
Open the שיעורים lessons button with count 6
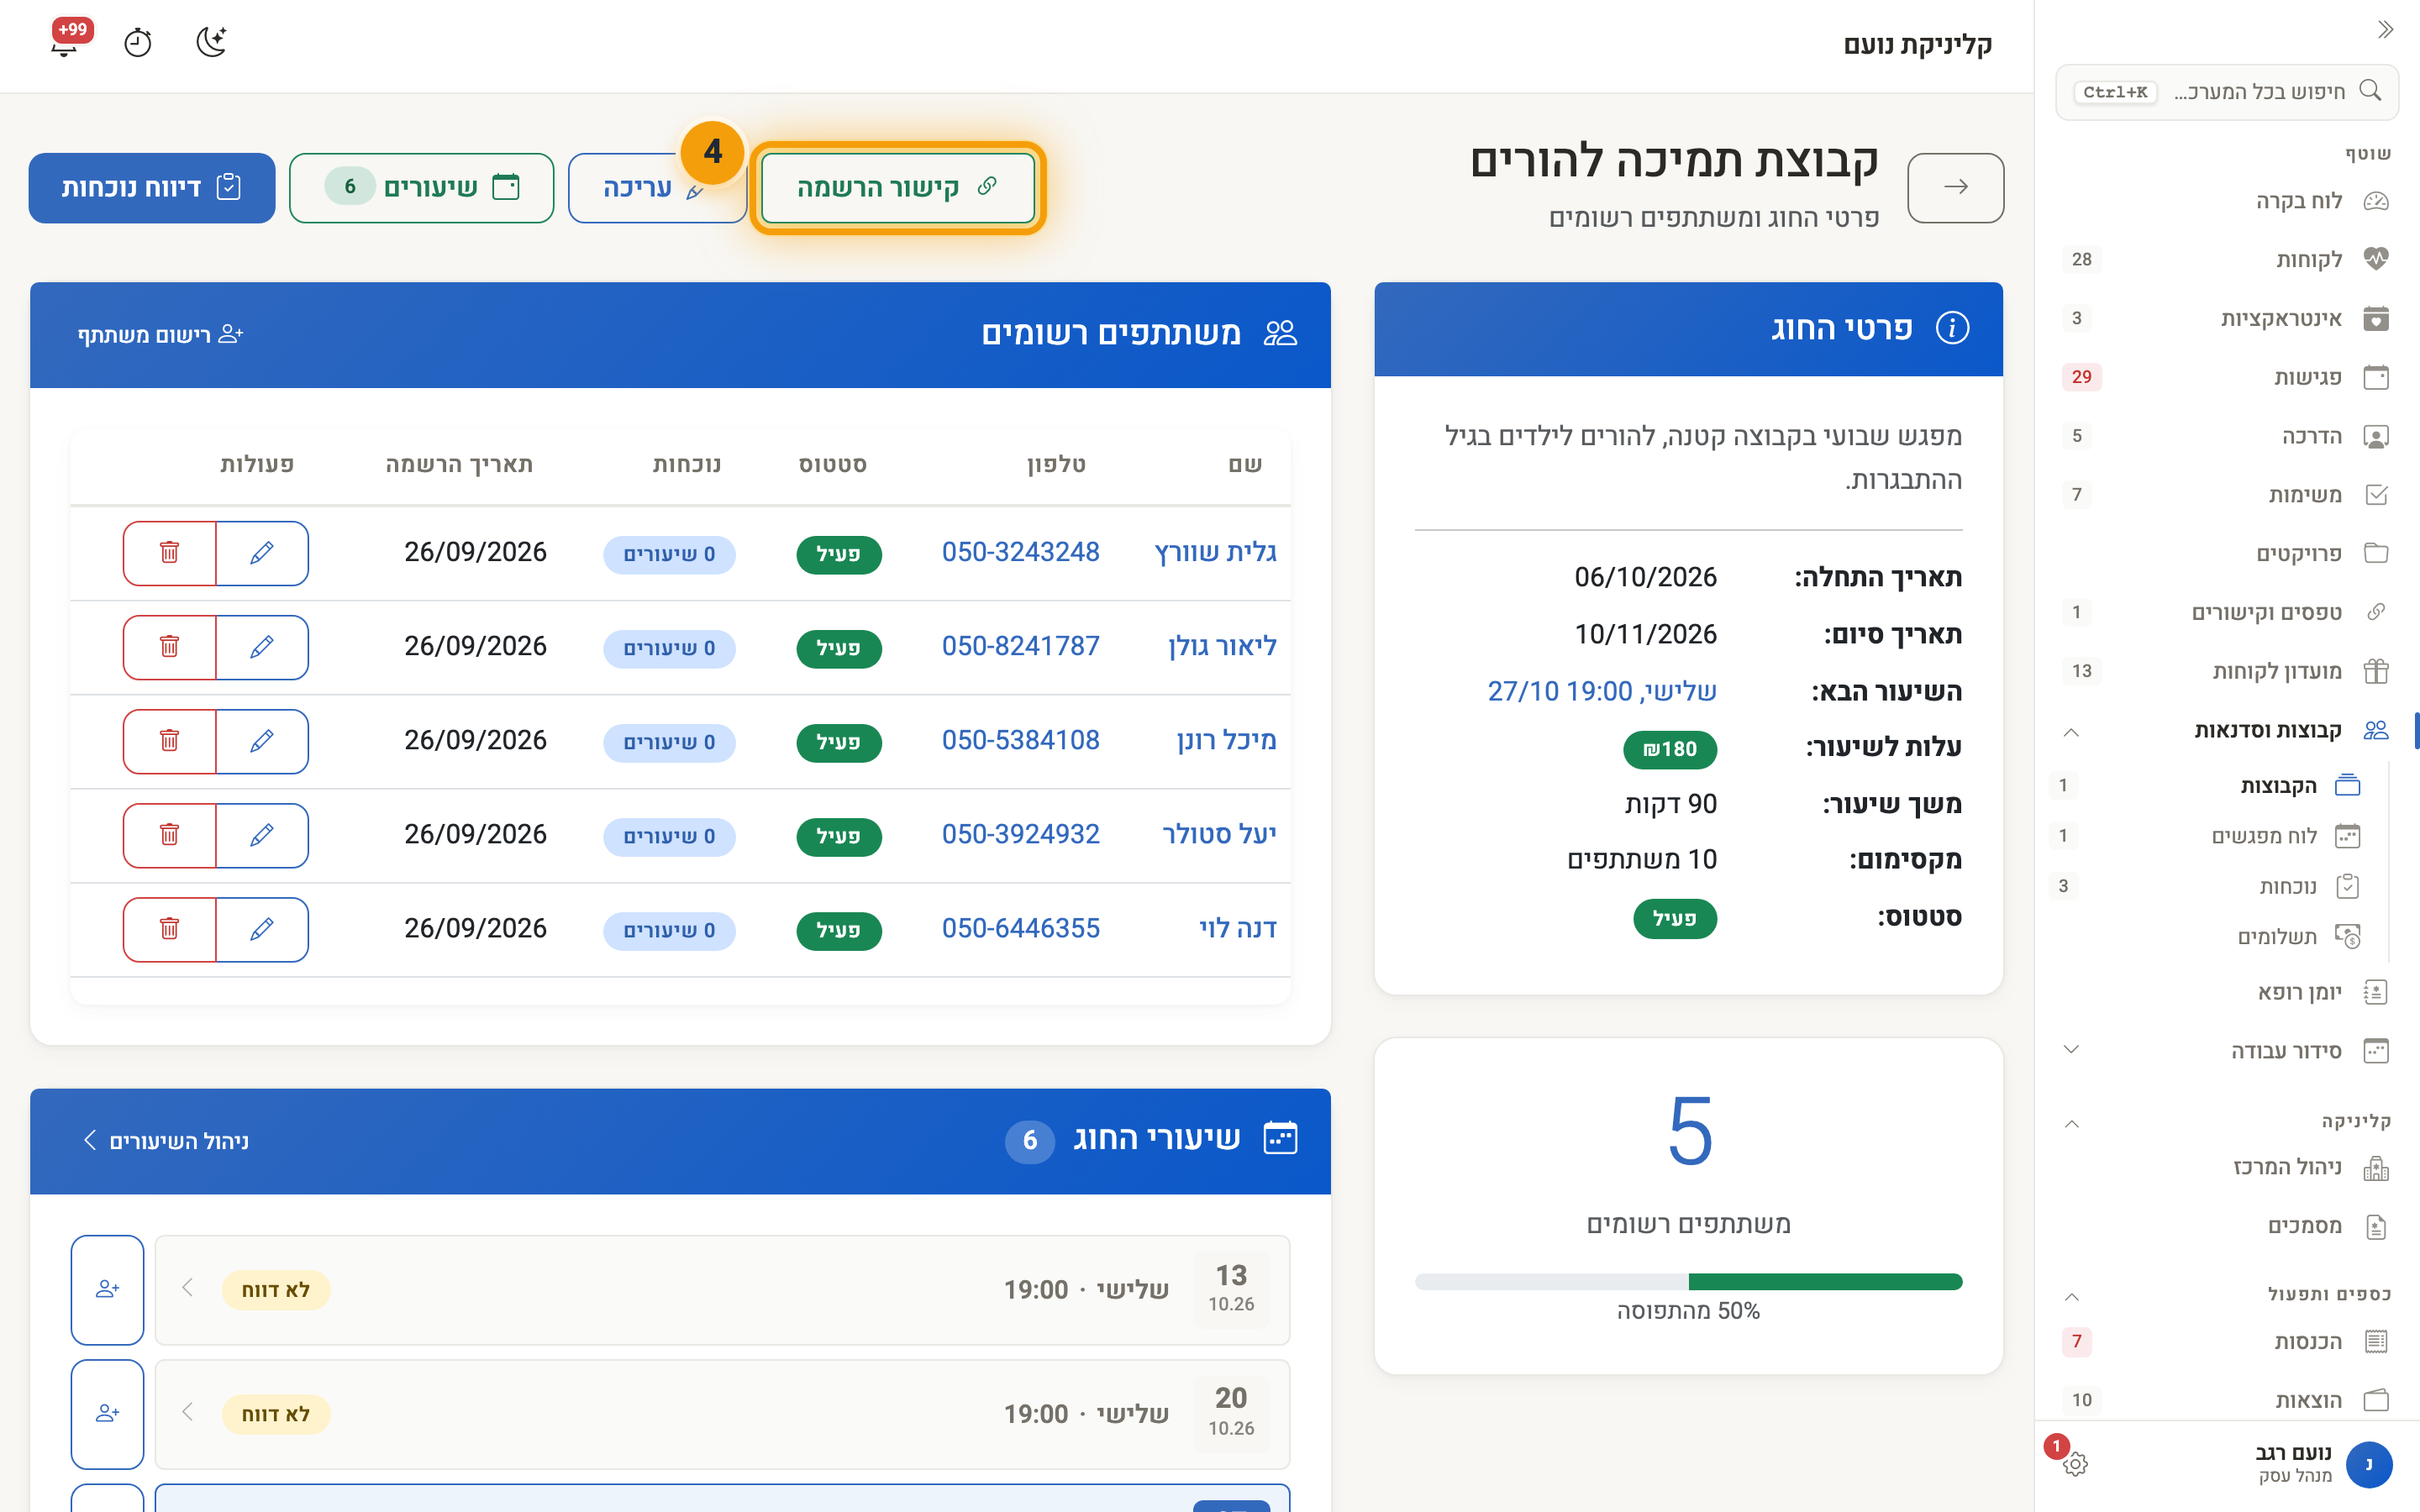click(x=421, y=187)
